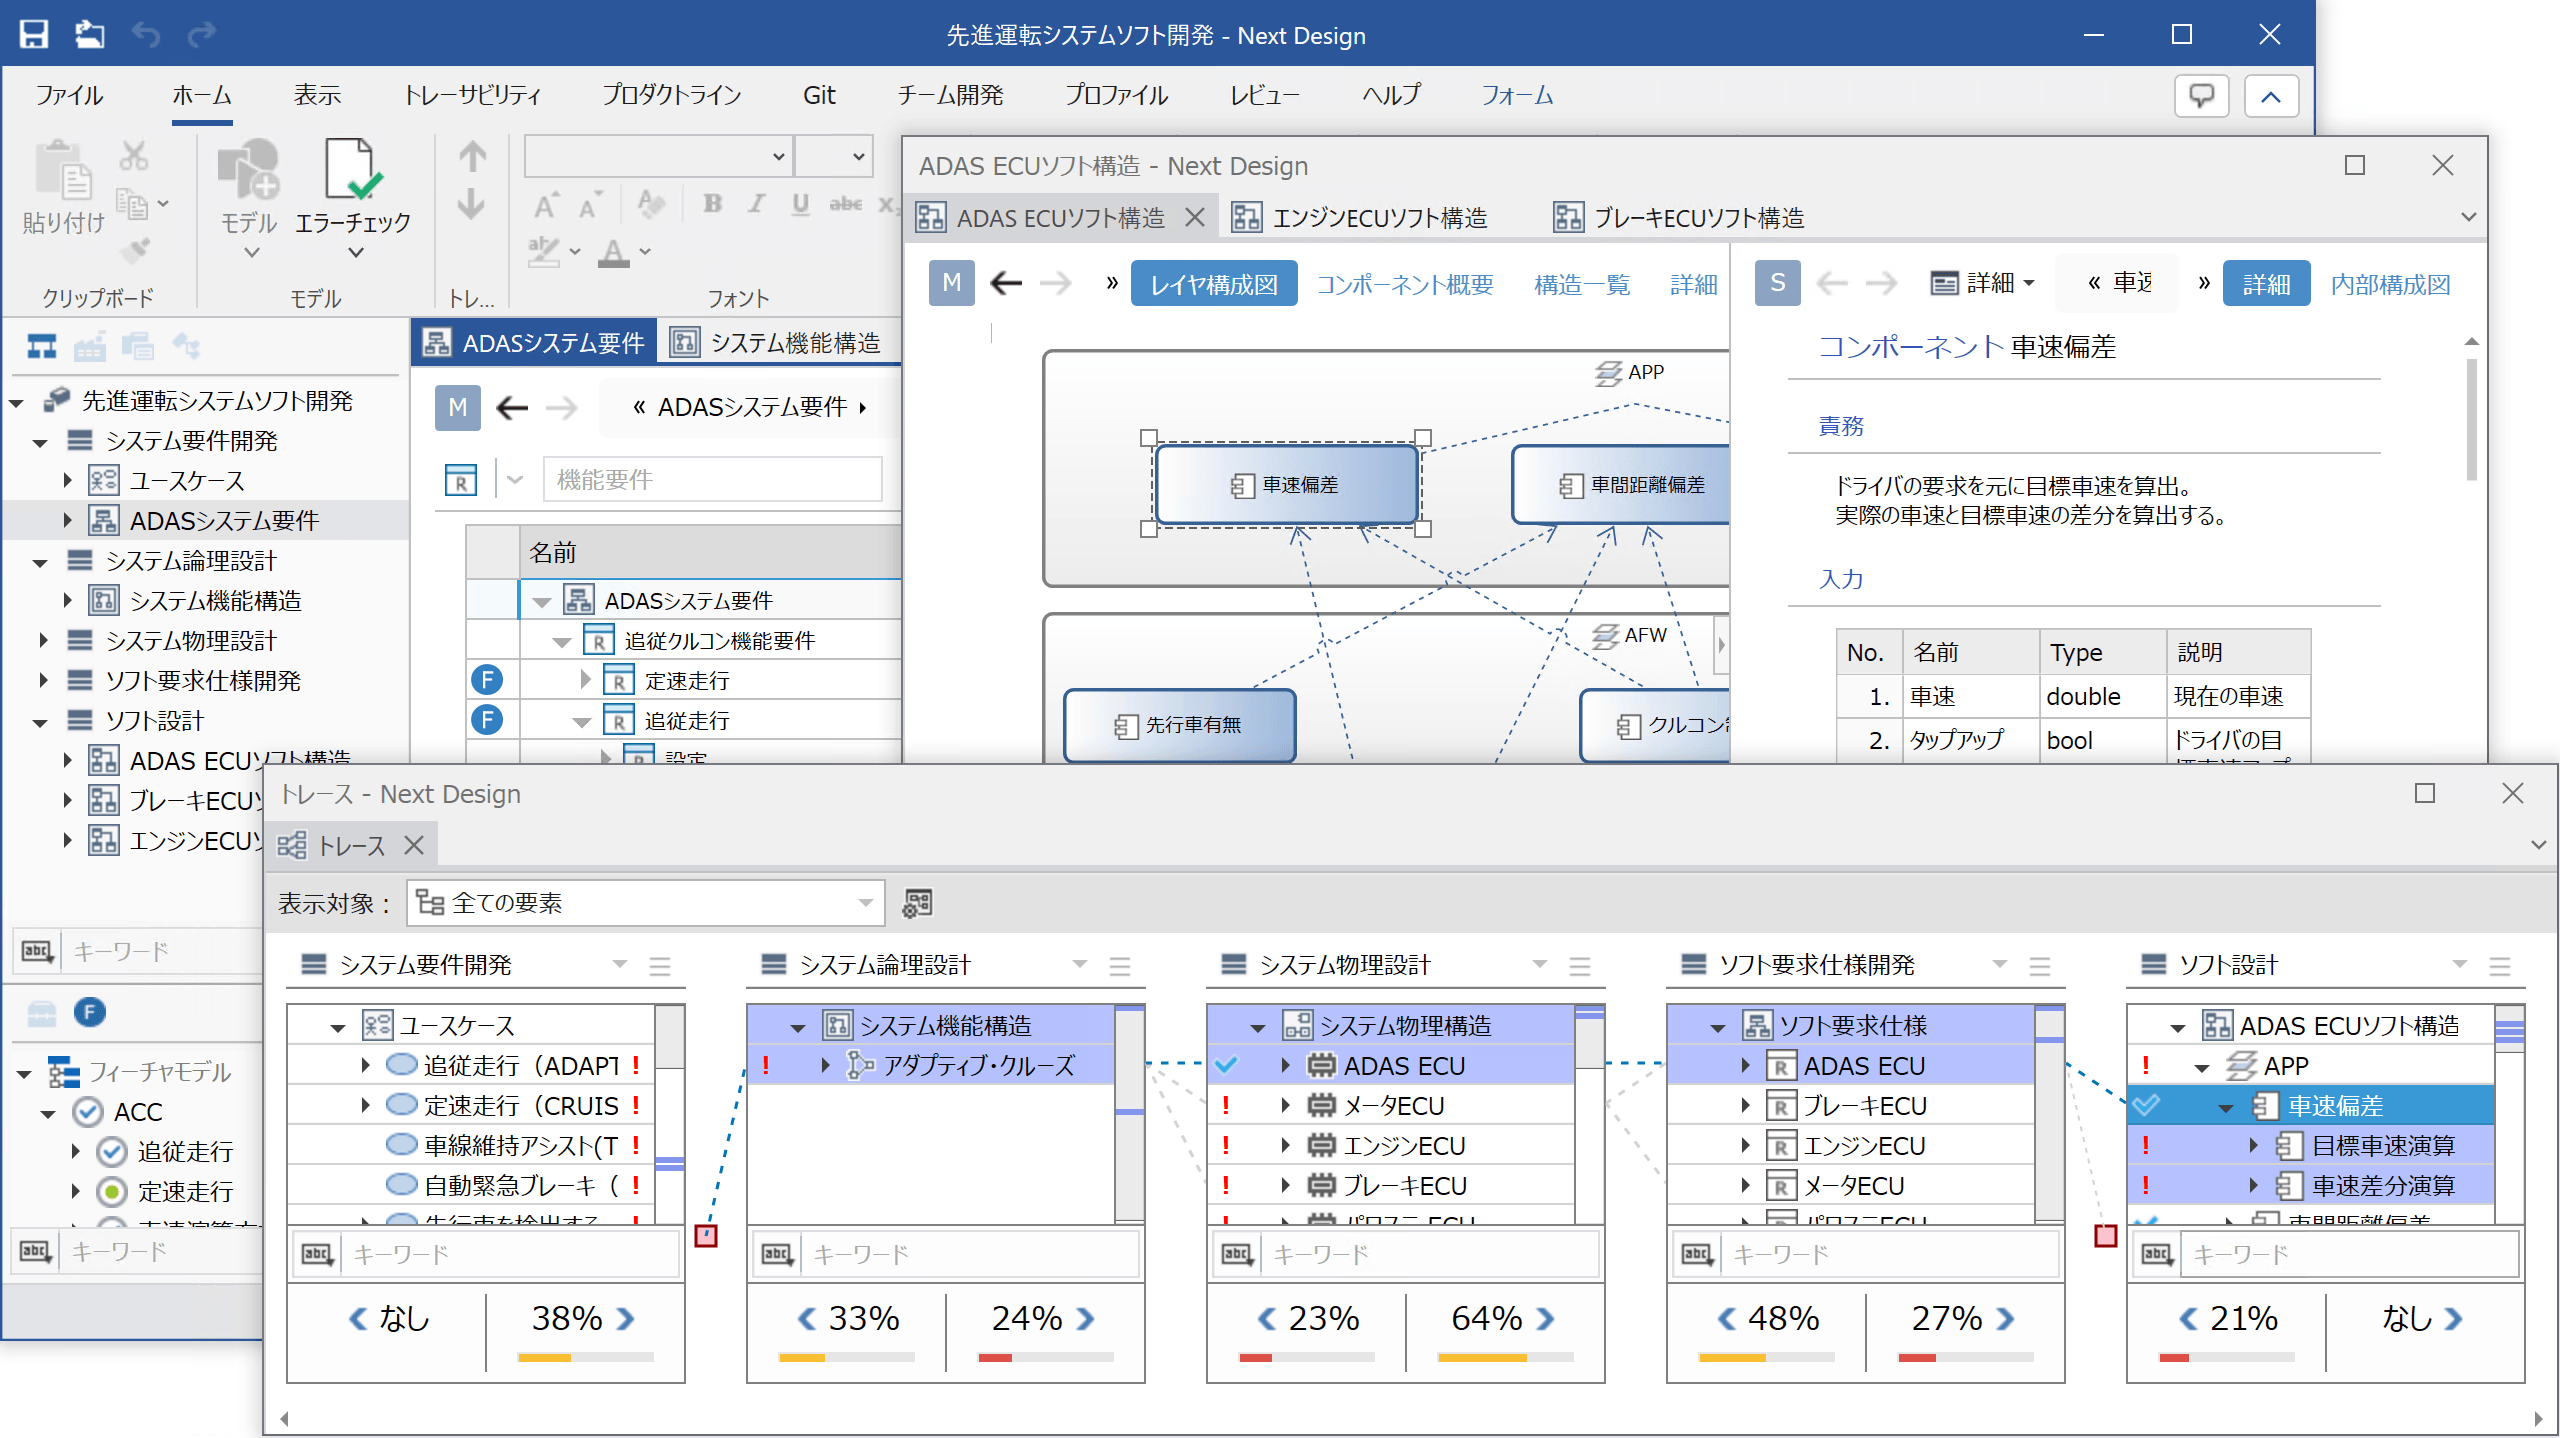Open the 表示対象 dropdown showing 全ての要素
The height and width of the screenshot is (1438, 2560).
(x=865, y=902)
